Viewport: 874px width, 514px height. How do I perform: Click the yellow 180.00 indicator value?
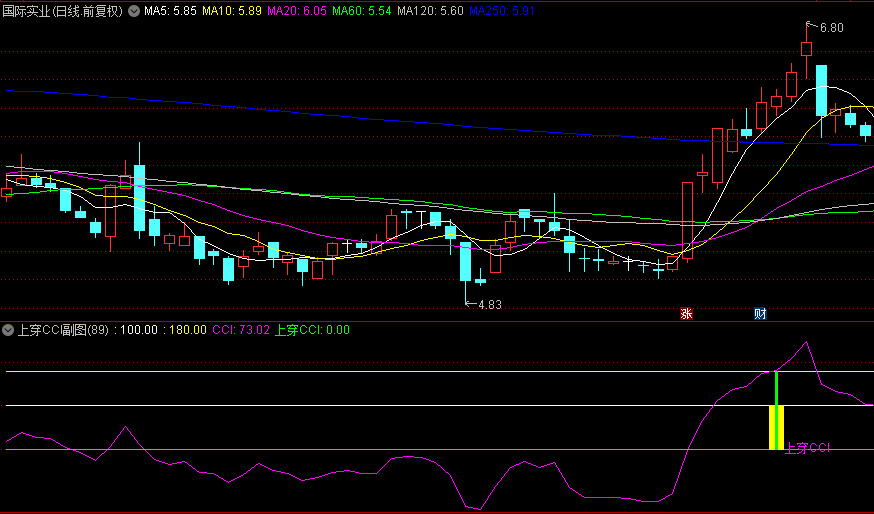tap(188, 330)
